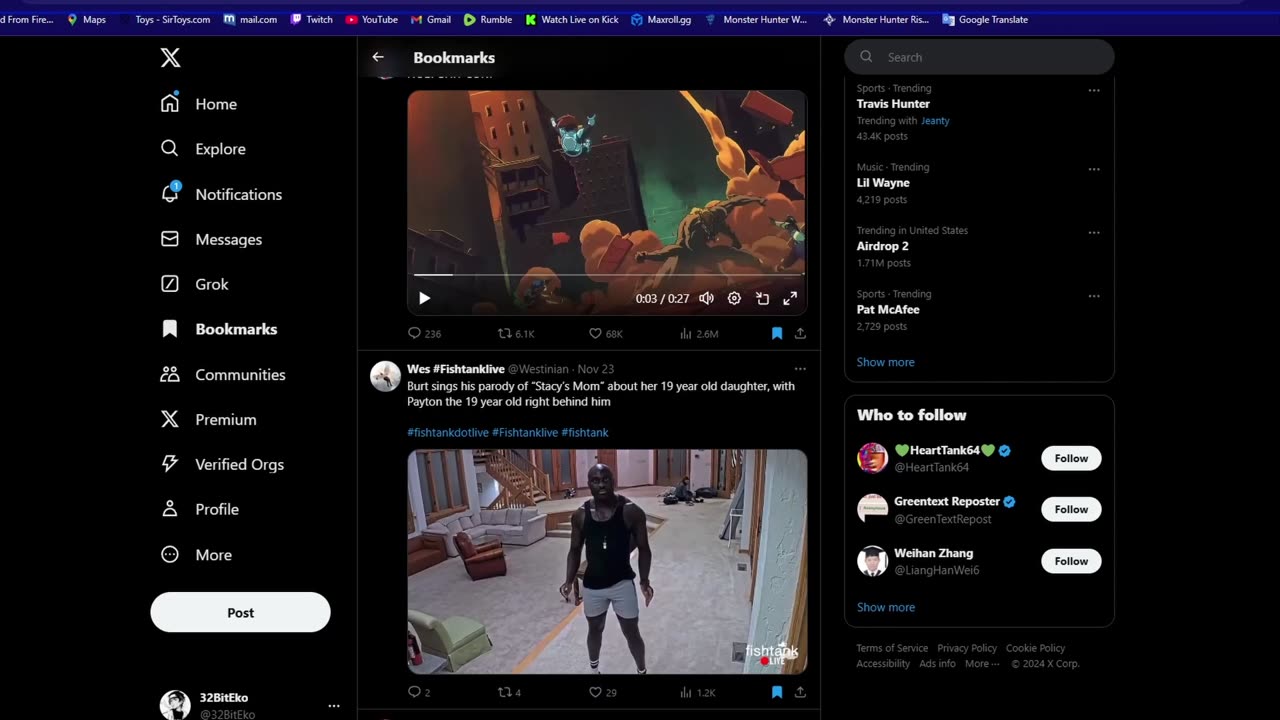The image size is (1280, 720).
Task: Open Jeanty trending link
Action: pyautogui.click(x=935, y=121)
